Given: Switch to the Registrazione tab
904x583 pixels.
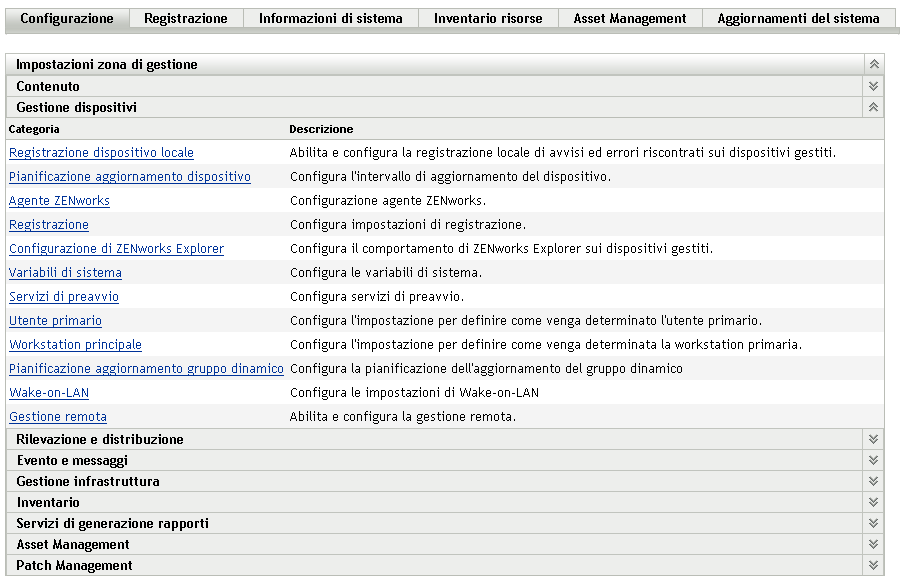Looking at the screenshot, I should pos(186,18).
